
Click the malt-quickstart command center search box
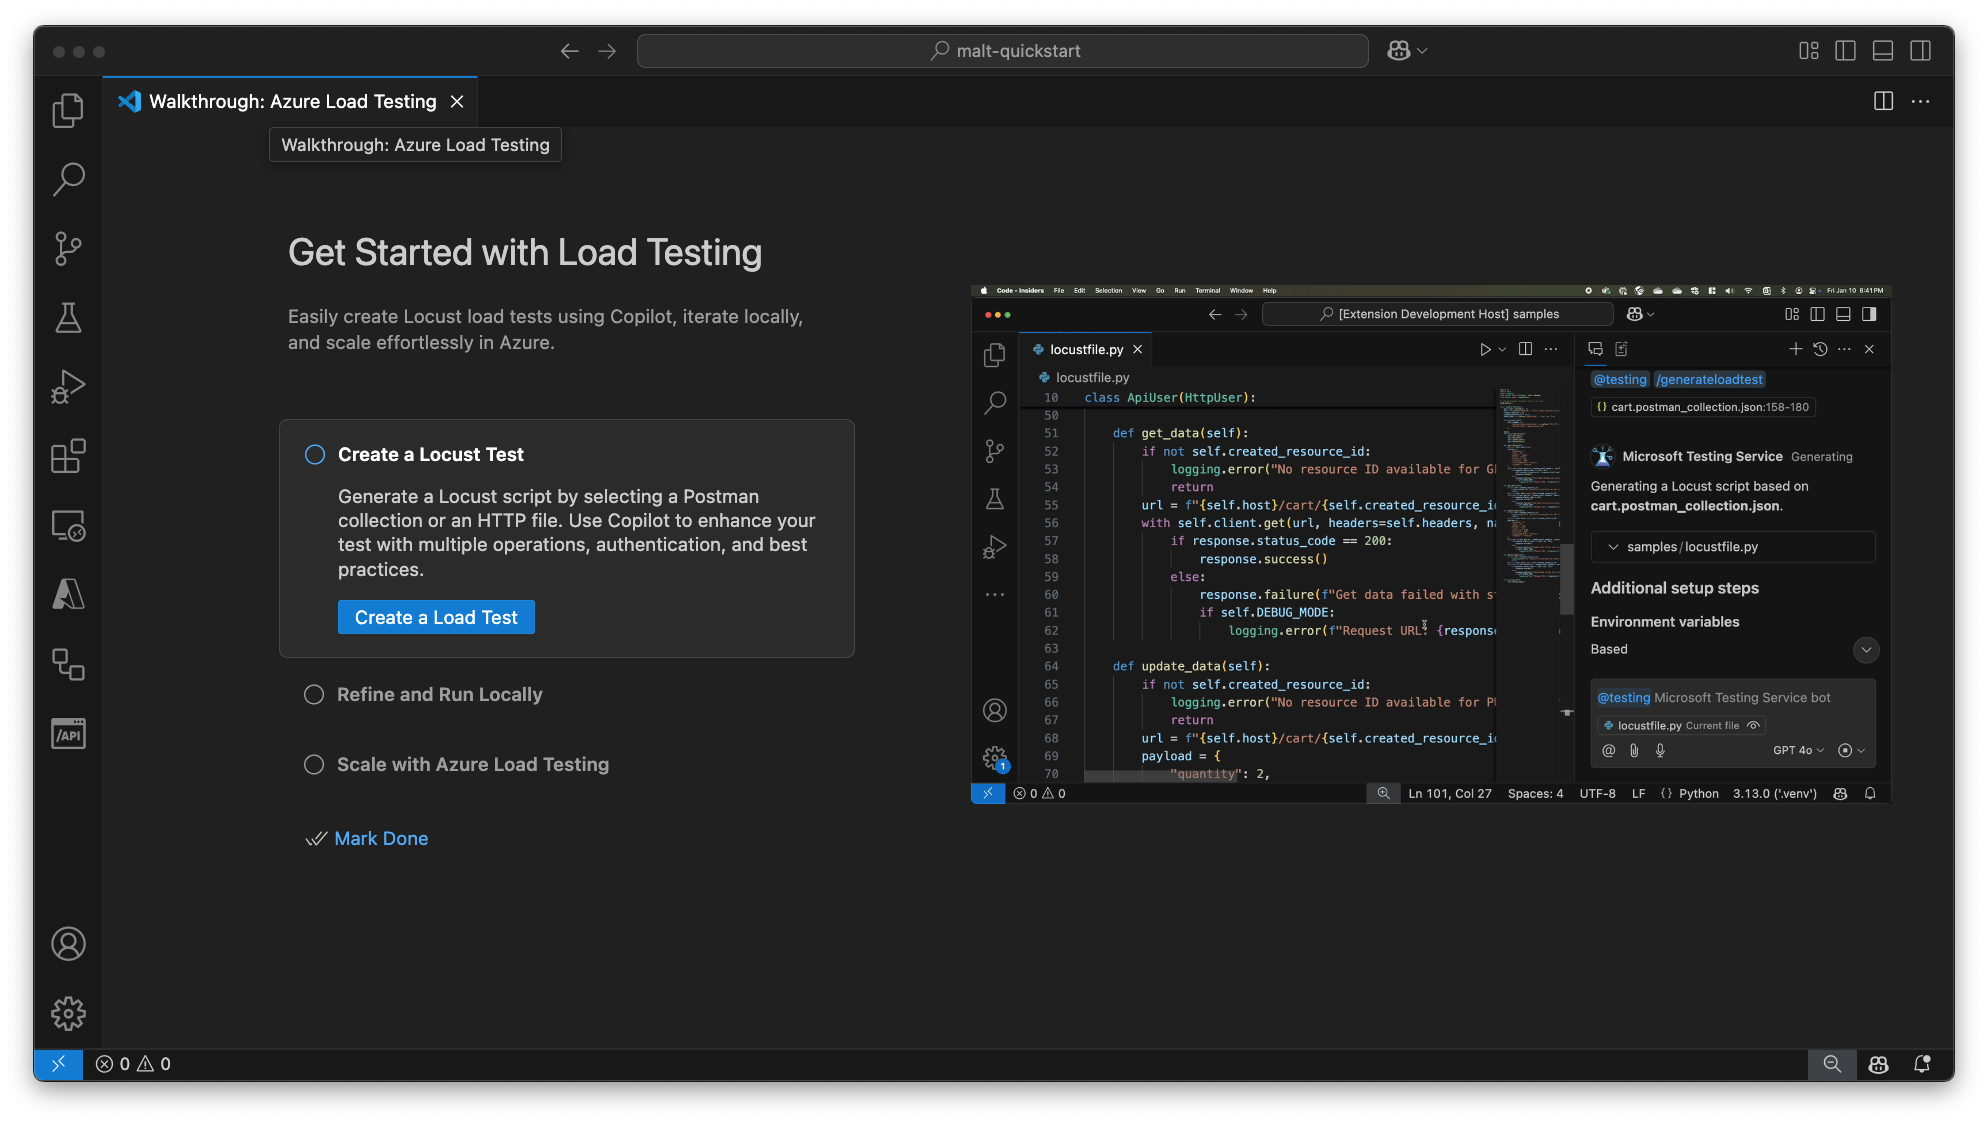click(x=1002, y=51)
